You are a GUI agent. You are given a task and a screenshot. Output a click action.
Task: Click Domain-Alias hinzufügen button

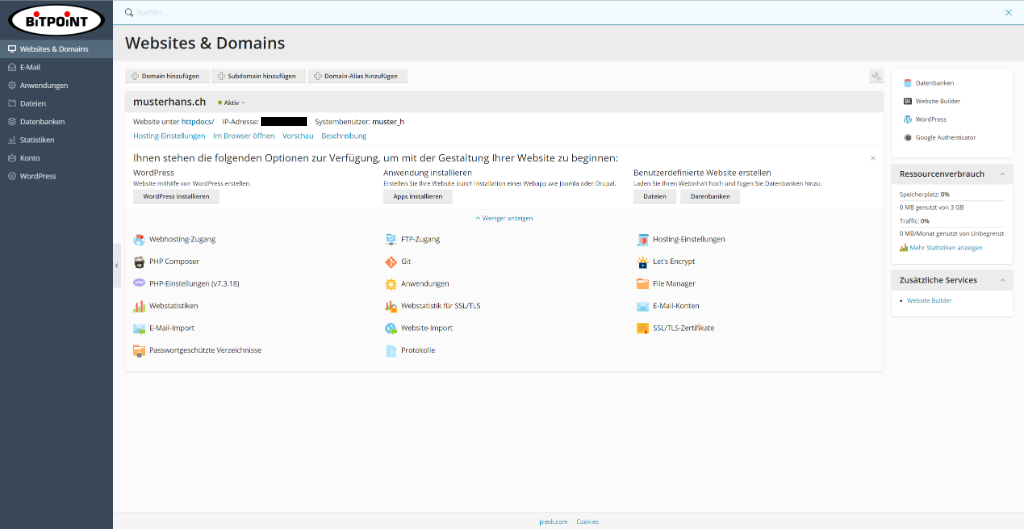357,76
